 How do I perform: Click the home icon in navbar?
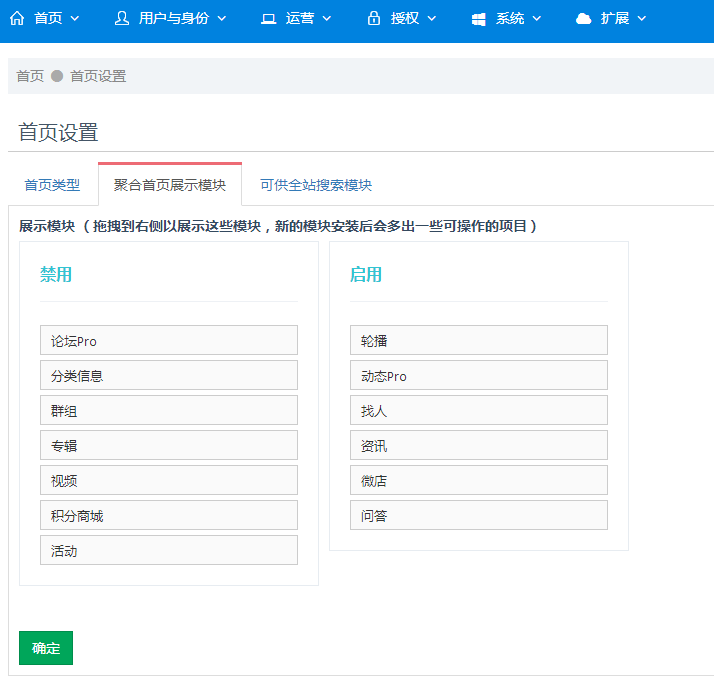tap(17, 18)
